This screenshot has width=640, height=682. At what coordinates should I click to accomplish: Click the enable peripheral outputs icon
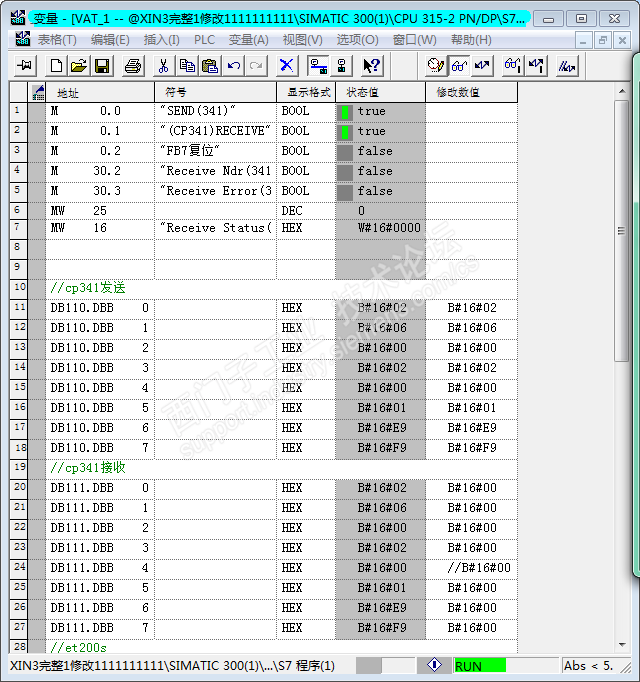[x=567, y=66]
